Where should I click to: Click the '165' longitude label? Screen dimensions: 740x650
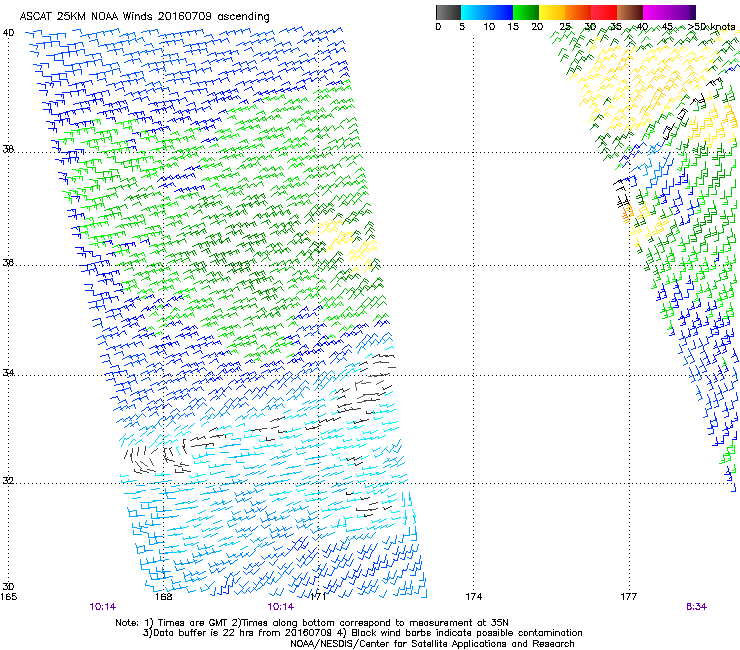point(8,597)
